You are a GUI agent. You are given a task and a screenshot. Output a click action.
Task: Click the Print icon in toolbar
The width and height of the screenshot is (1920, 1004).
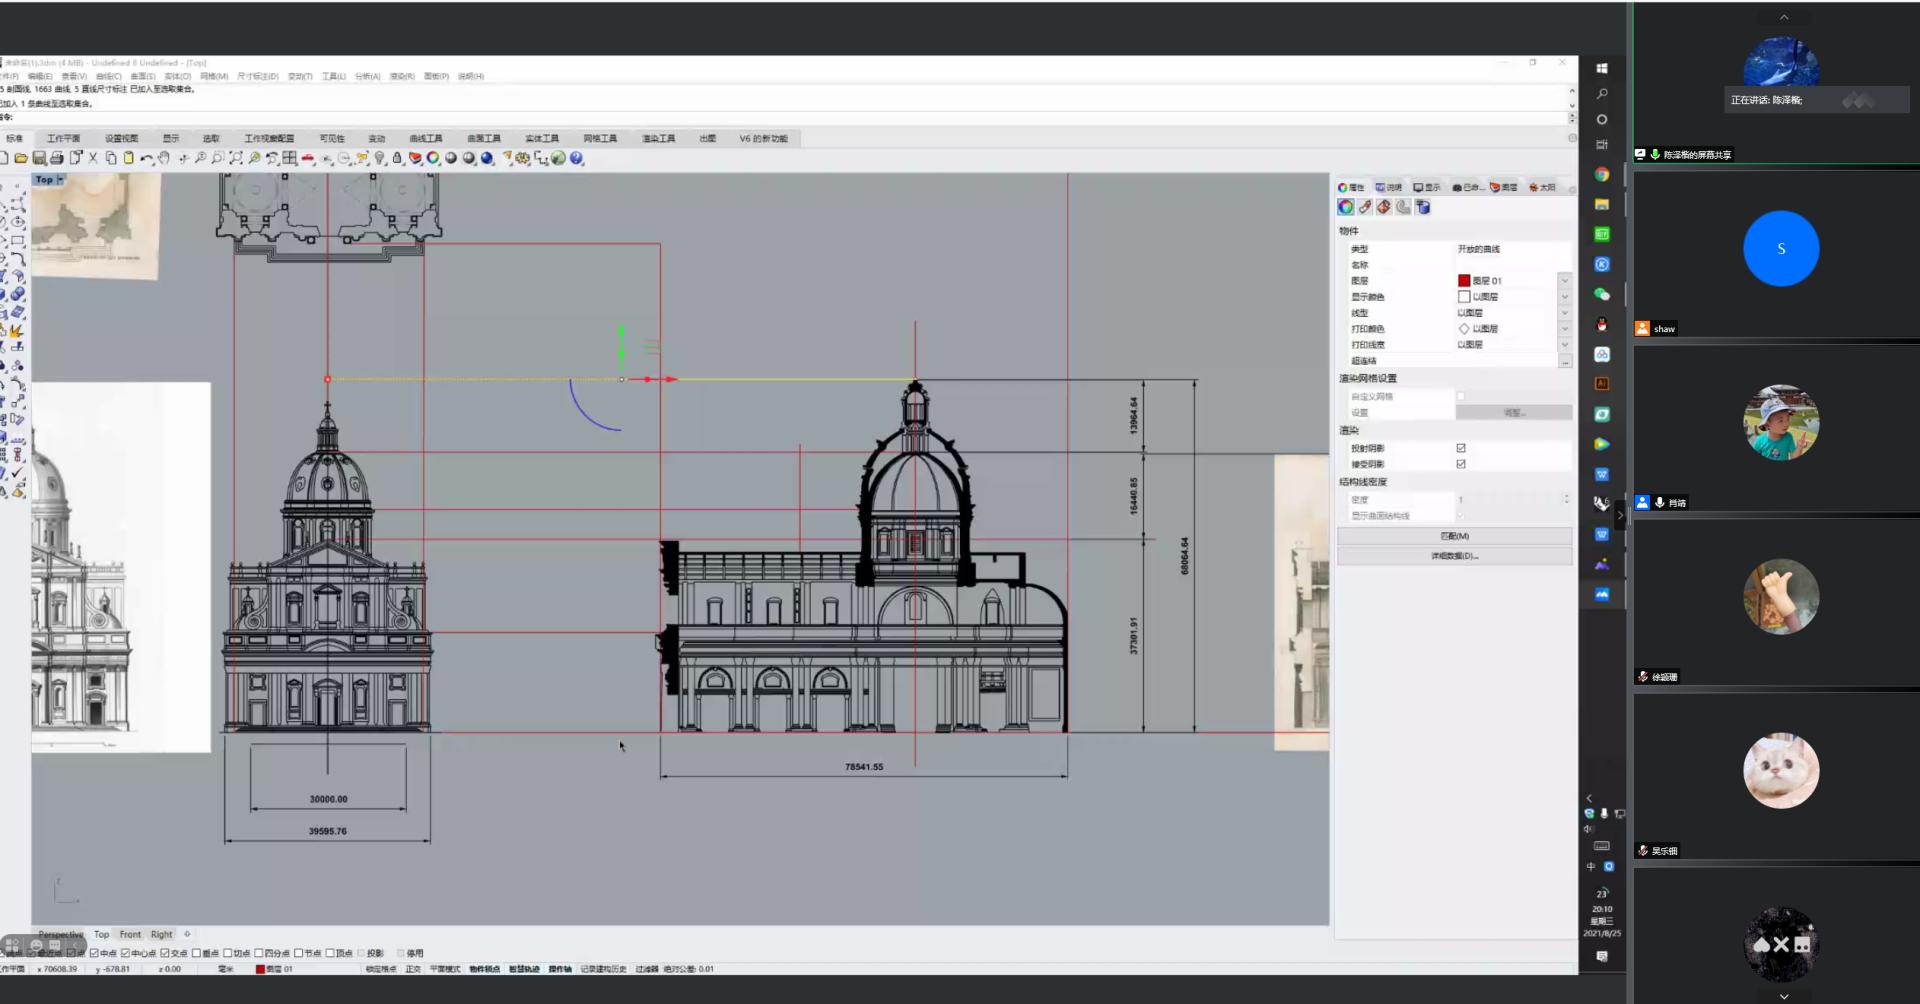point(57,158)
